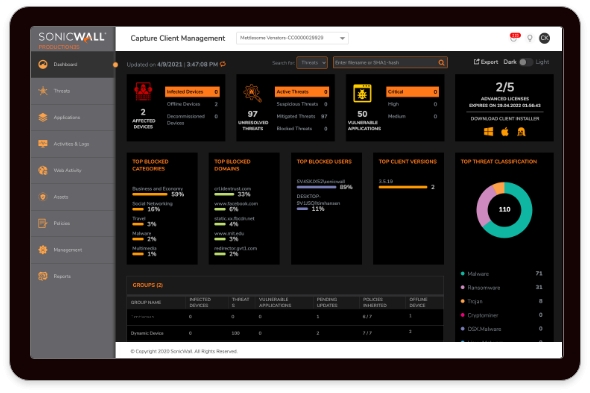Click the filename or SHA1 hash search field
The height and width of the screenshot is (393, 590).
(390, 62)
